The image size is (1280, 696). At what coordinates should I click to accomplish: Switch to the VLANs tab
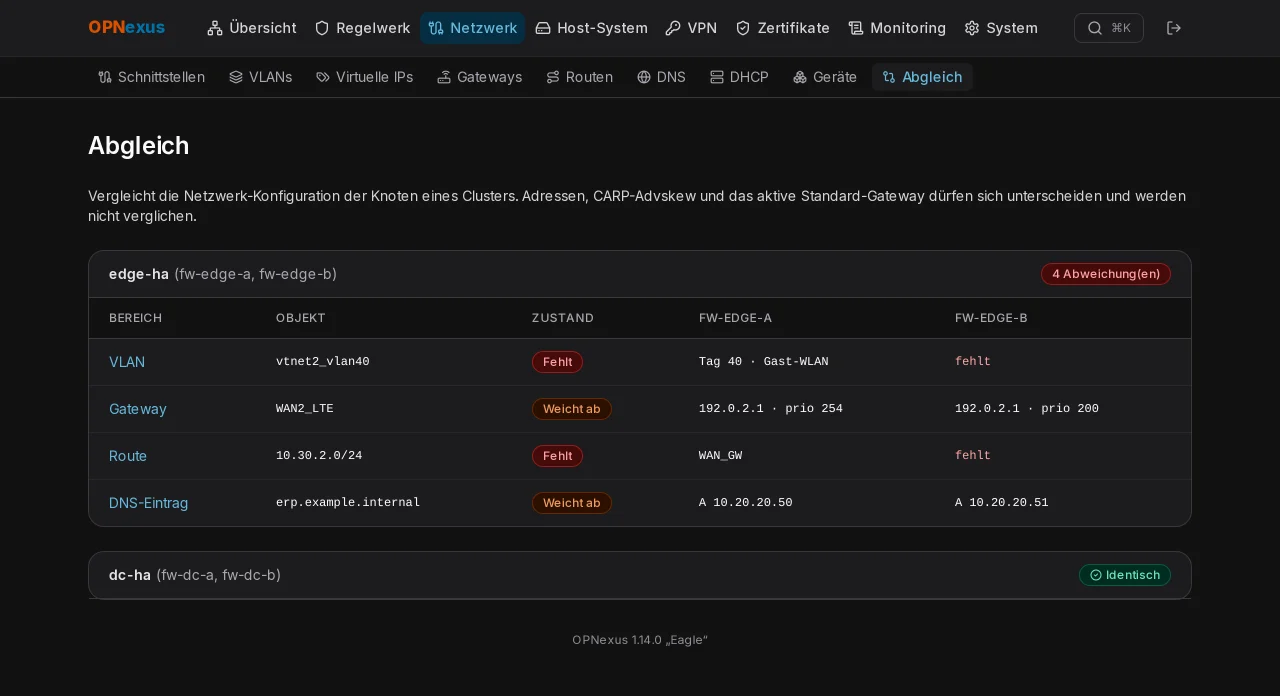coord(260,77)
